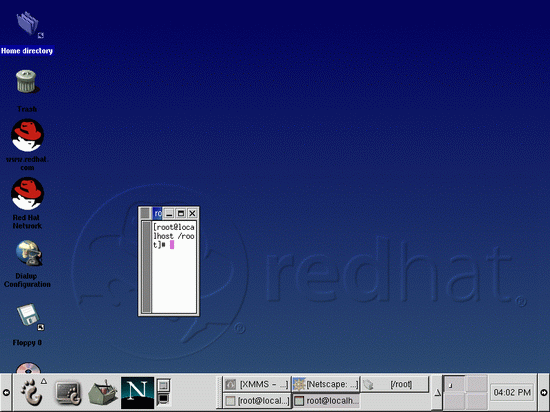Click the lower small monitor panel icon

tap(163, 399)
